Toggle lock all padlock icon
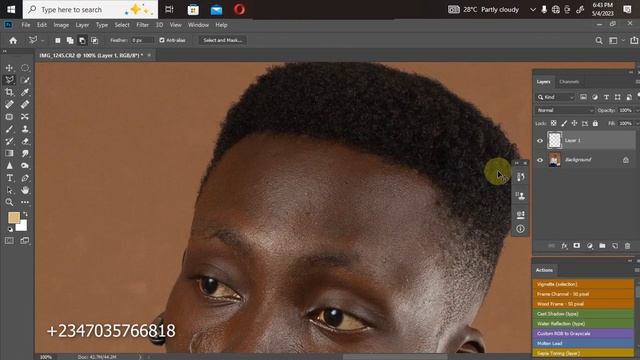The width and height of the screenshot is (640, 360). 595,123
